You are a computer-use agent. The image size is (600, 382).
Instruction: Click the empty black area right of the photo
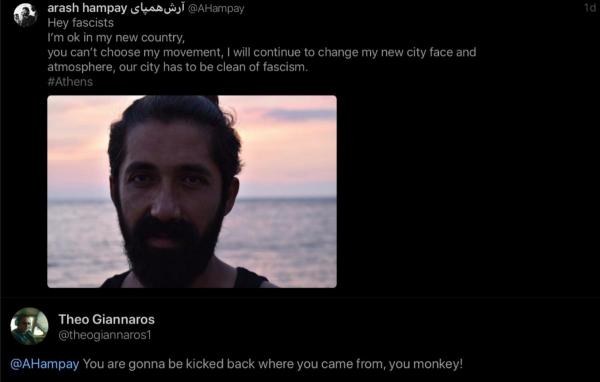click(467, 191)
